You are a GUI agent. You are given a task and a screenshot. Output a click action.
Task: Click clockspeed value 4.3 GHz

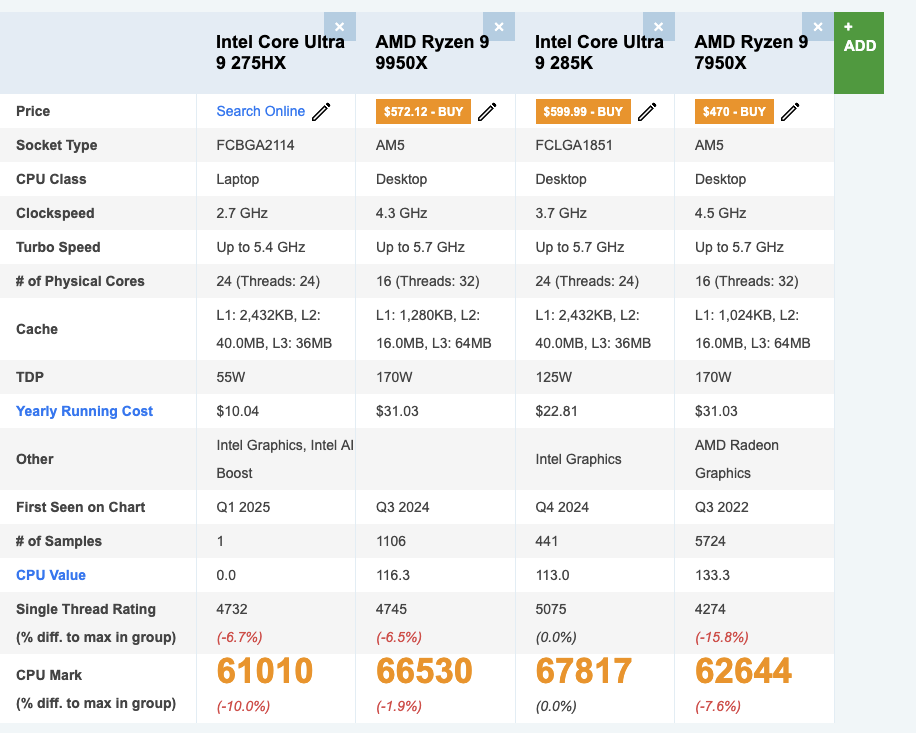coord(401,213)
